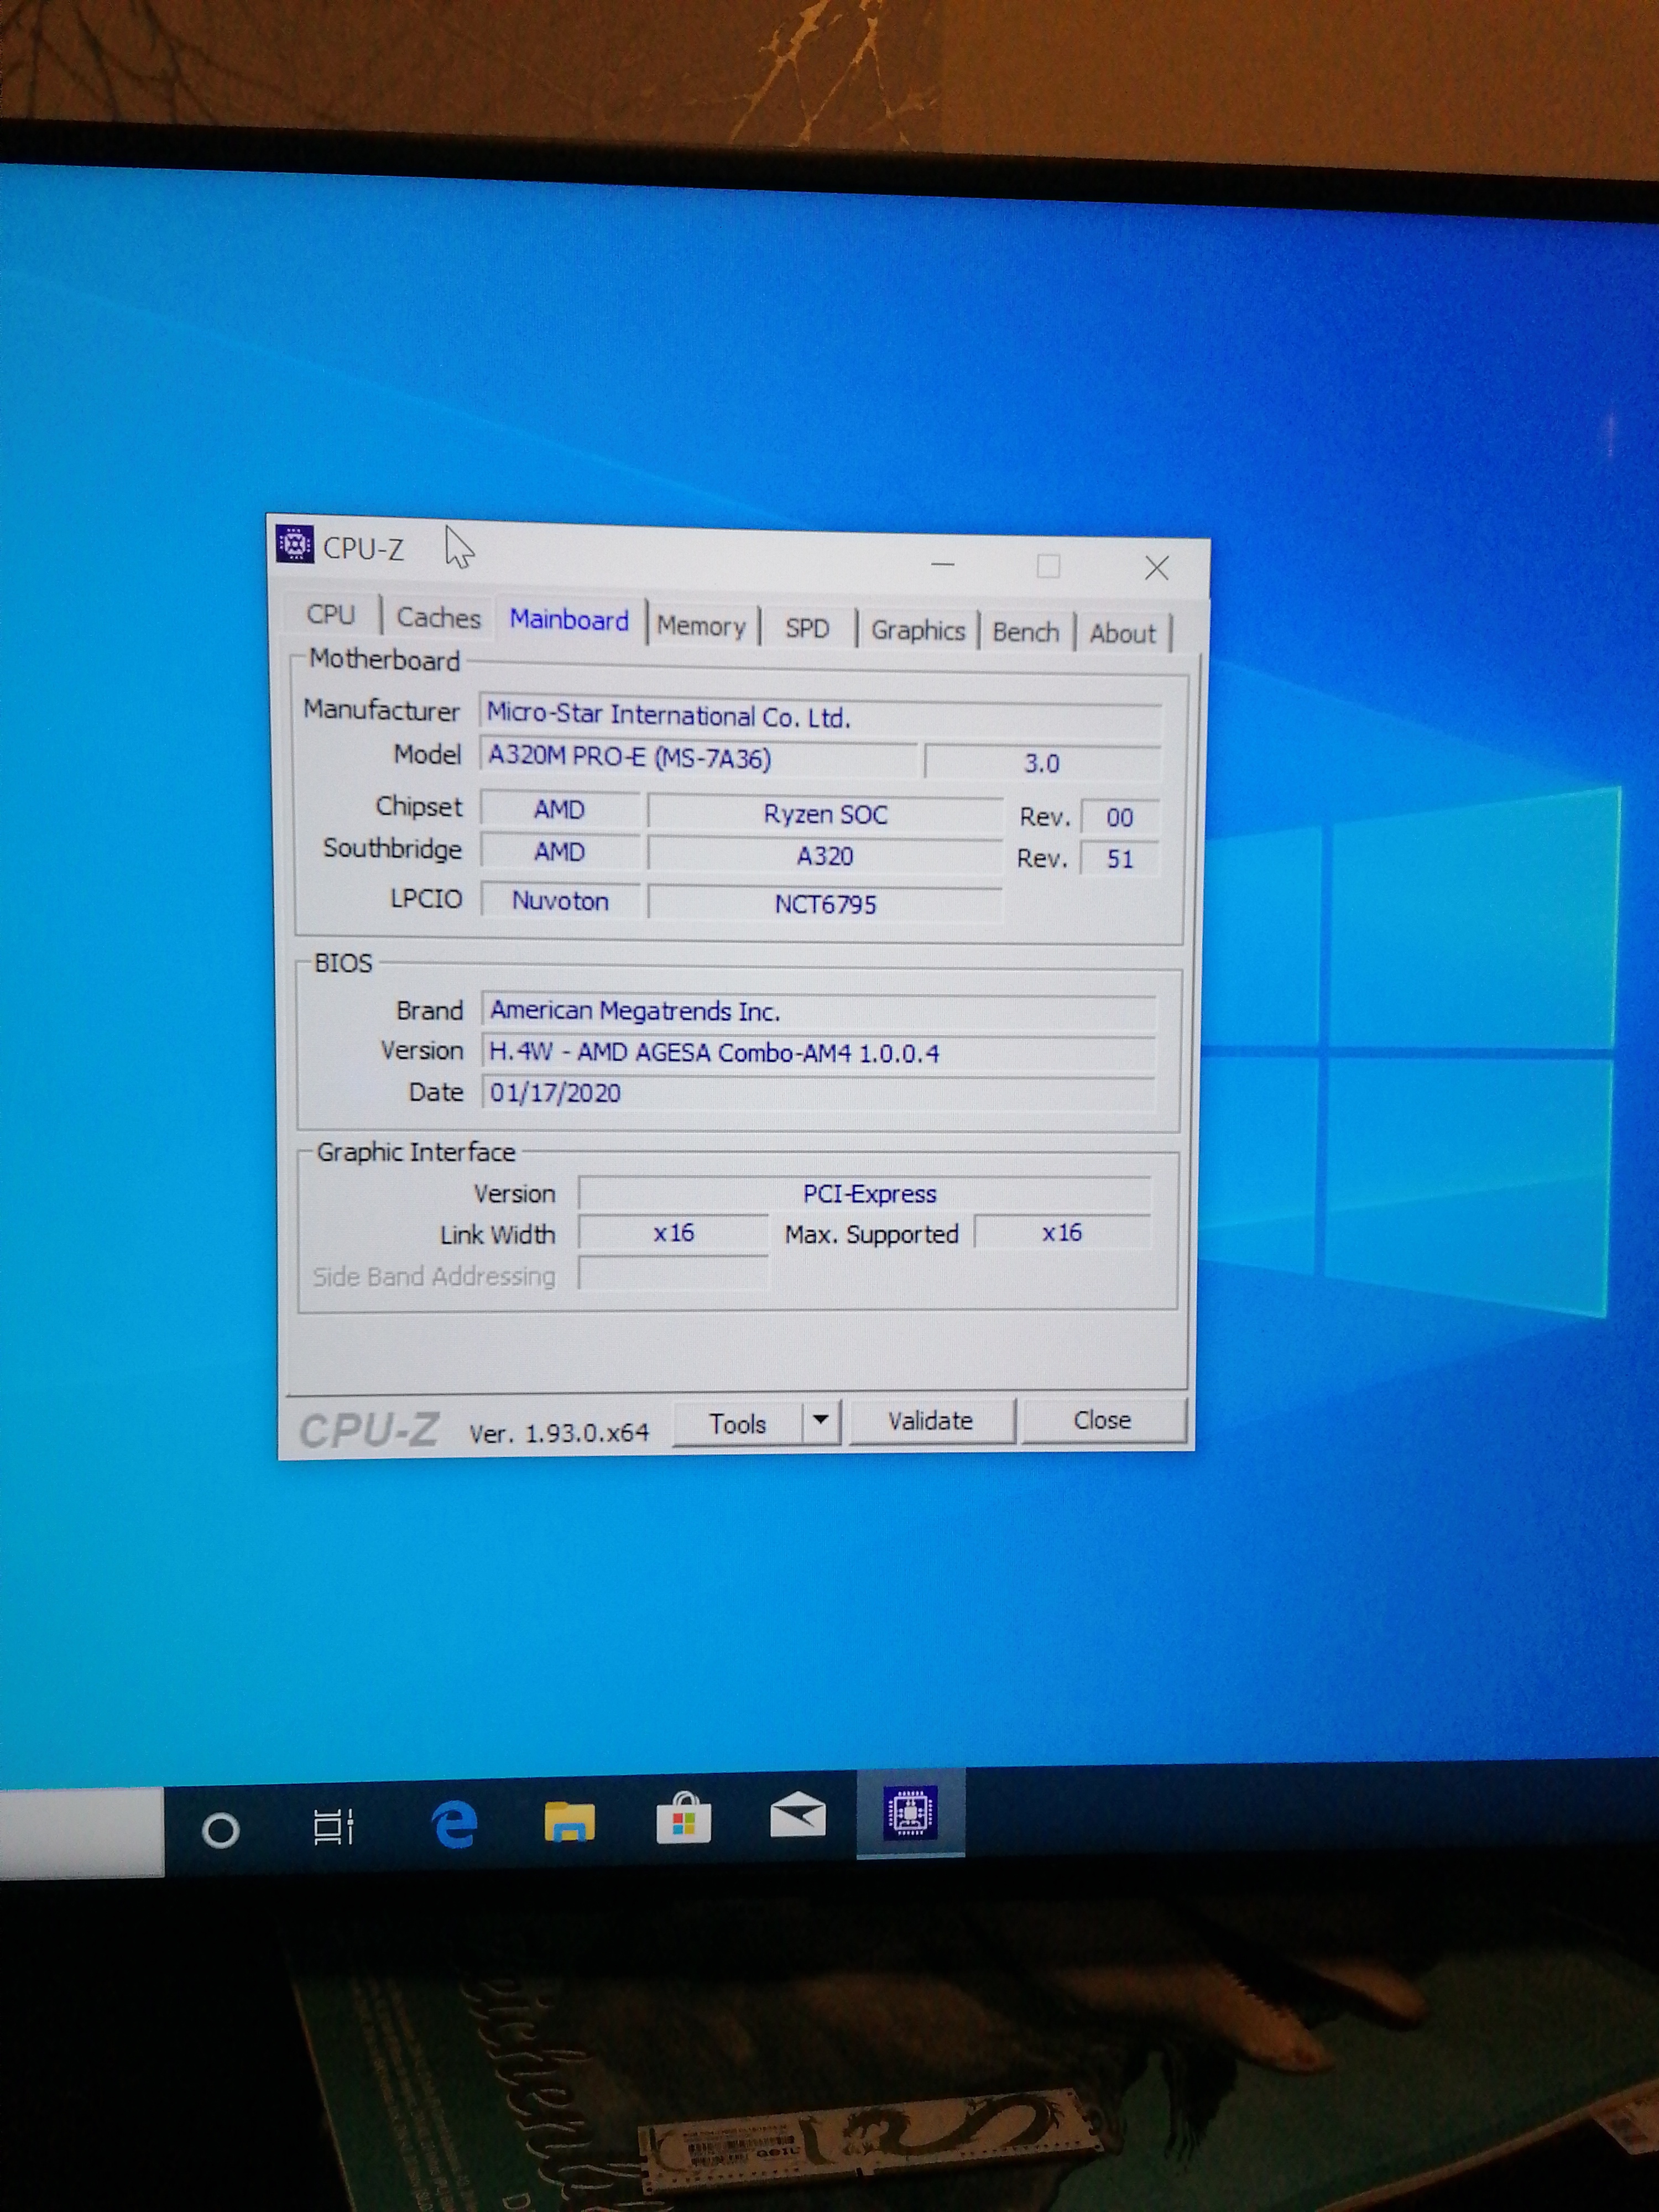Screen dimensions: 1659x2212
Task: Click the LPCIO vendor Nuvoton
Action: point(560,900)
